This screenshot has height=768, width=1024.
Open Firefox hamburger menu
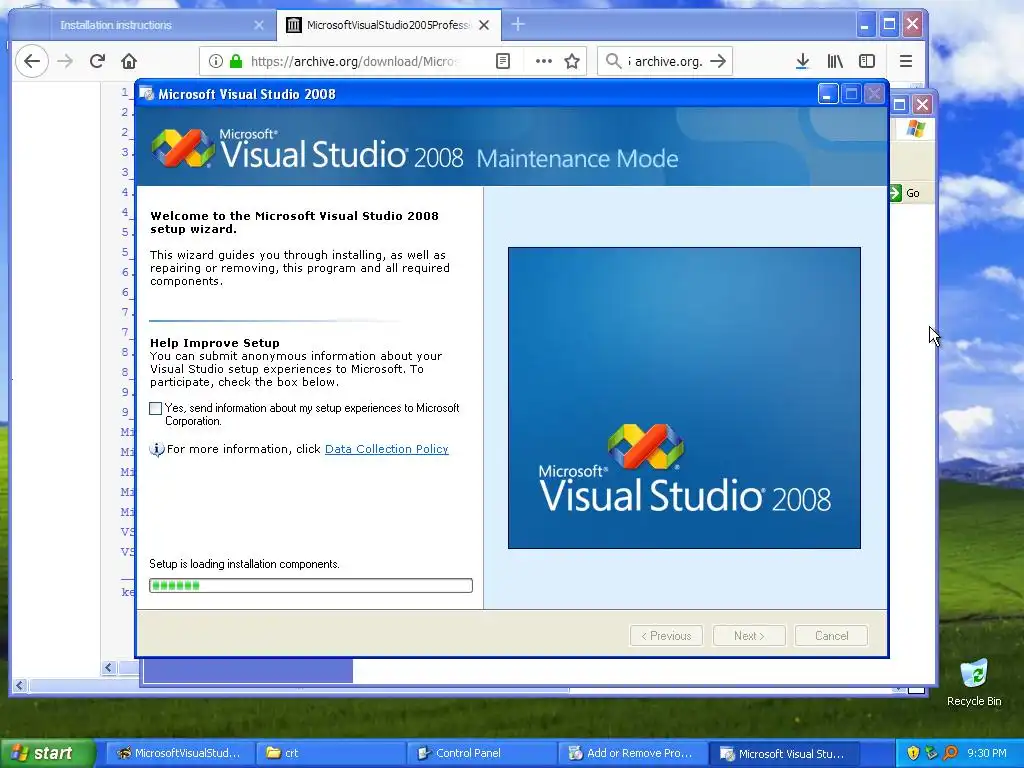(906, 61)
